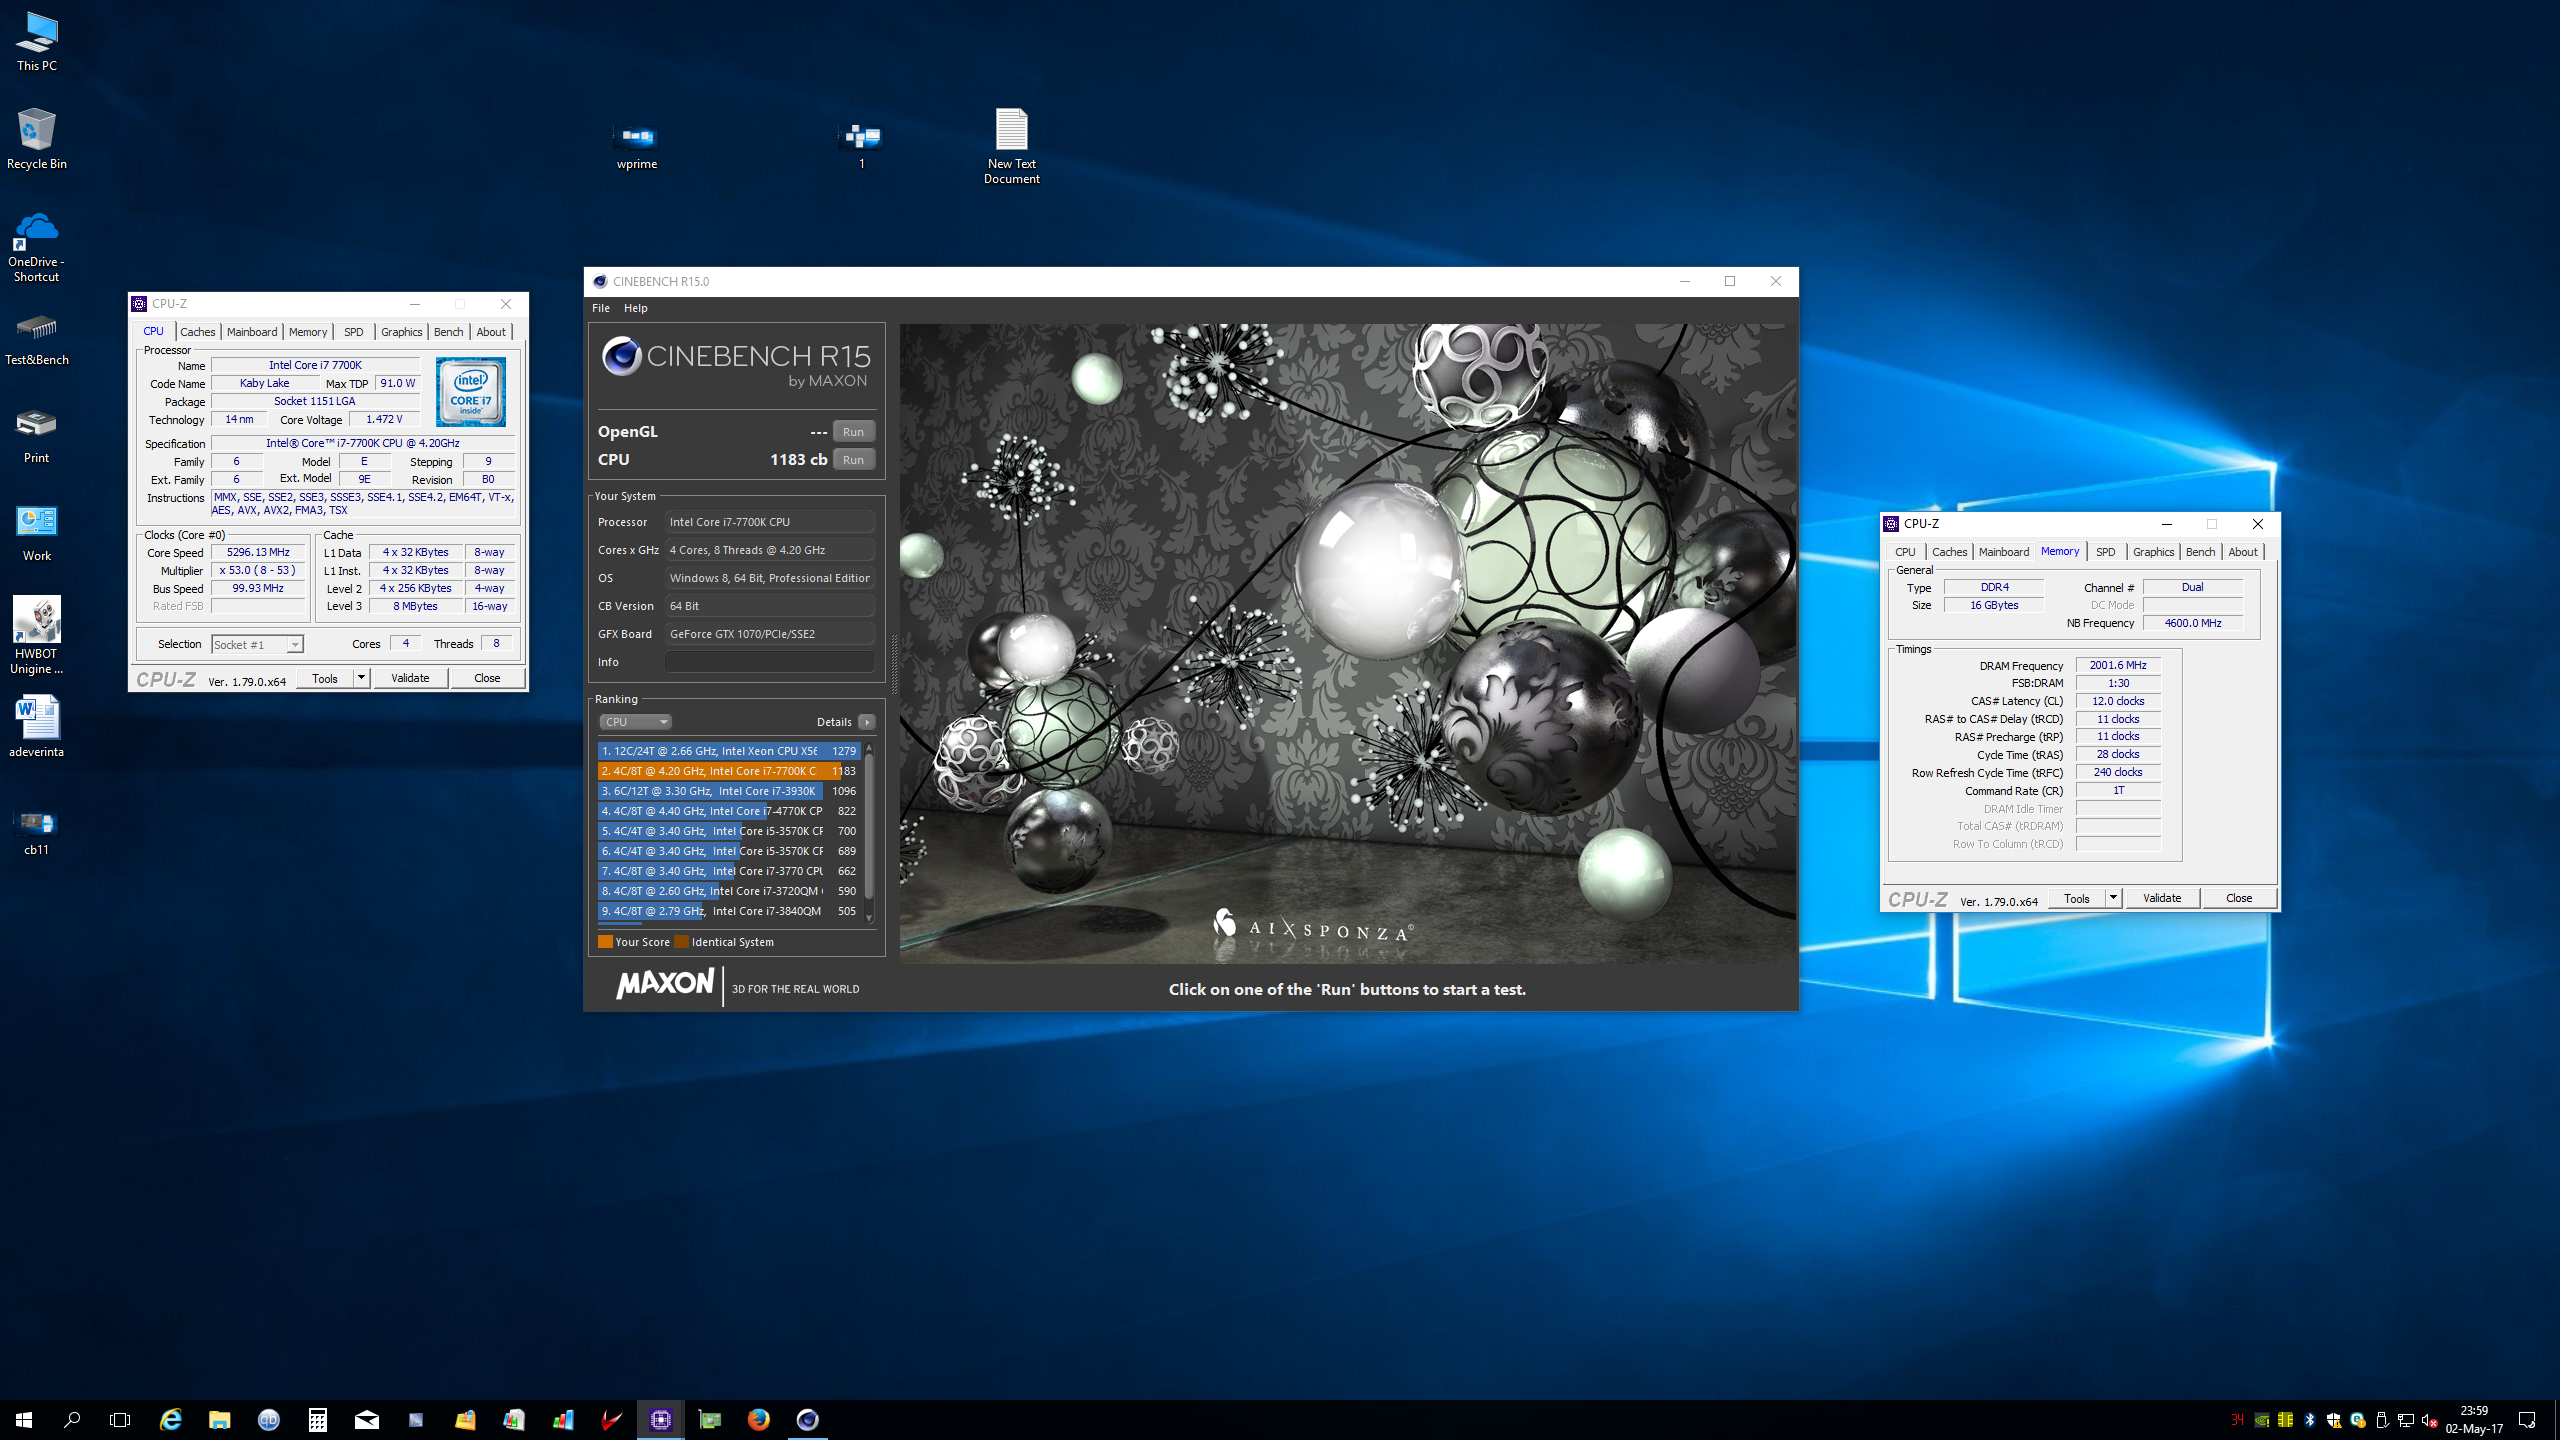
Task: Select ranking row 1 Intel Xeon CPU 1279
Action: coord(729,751)
